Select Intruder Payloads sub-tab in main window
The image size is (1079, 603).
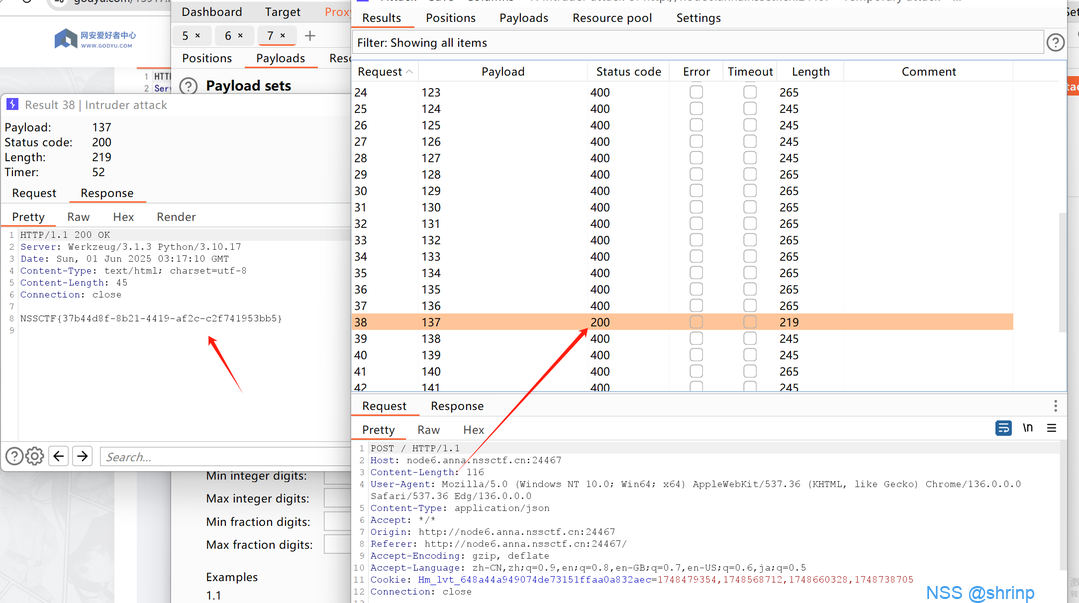[x=280, y=59]
